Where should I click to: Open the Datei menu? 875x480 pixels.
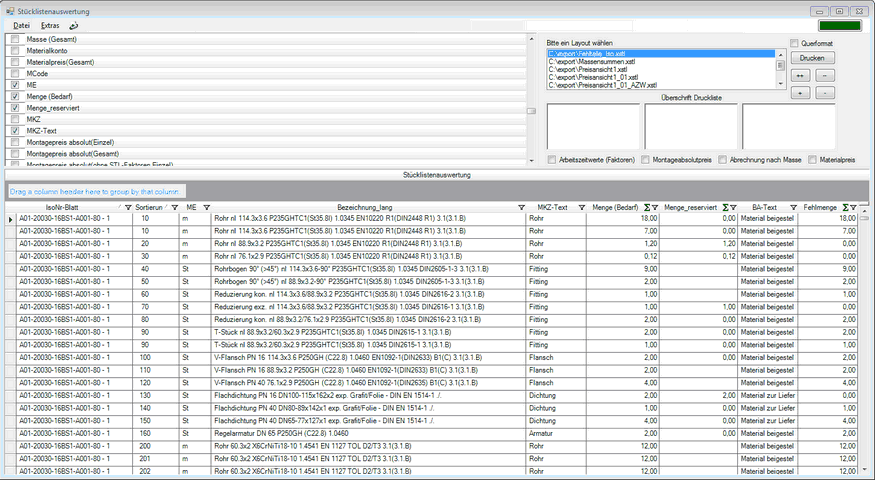pos(21,24)
